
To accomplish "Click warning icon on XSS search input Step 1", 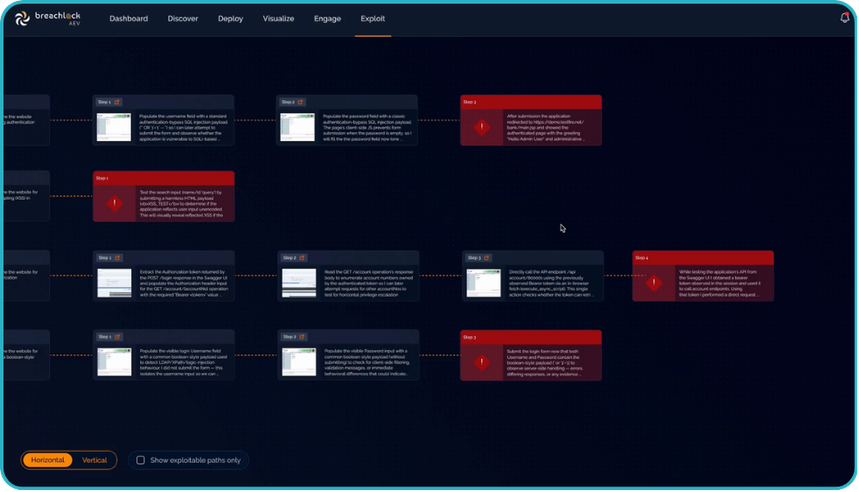I will (x=114, y=203).
